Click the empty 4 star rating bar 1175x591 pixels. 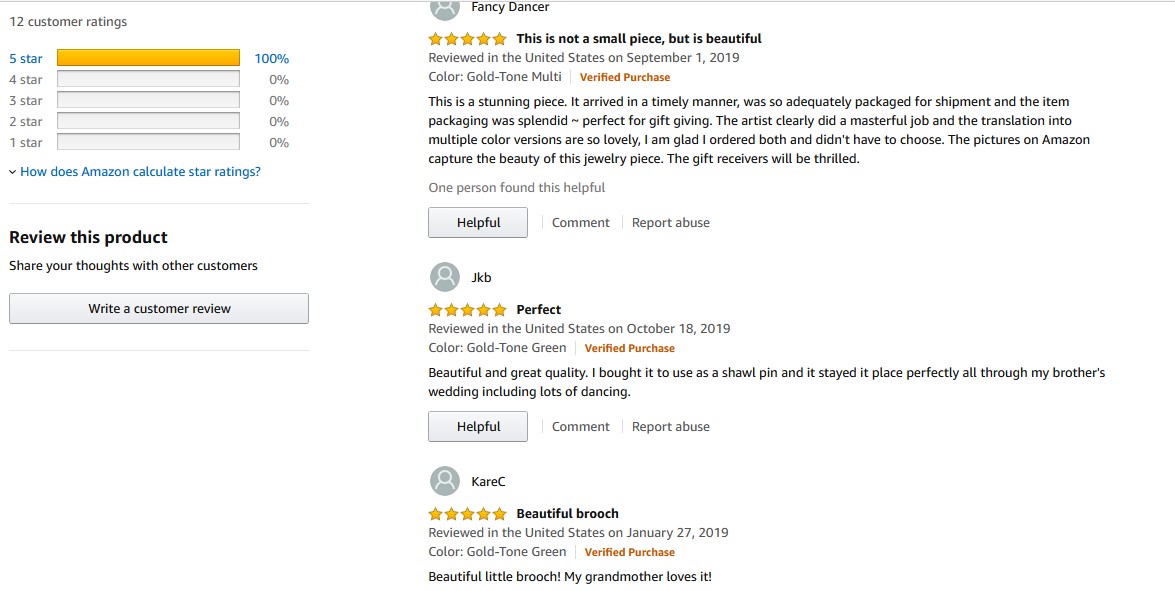point(148,79)
